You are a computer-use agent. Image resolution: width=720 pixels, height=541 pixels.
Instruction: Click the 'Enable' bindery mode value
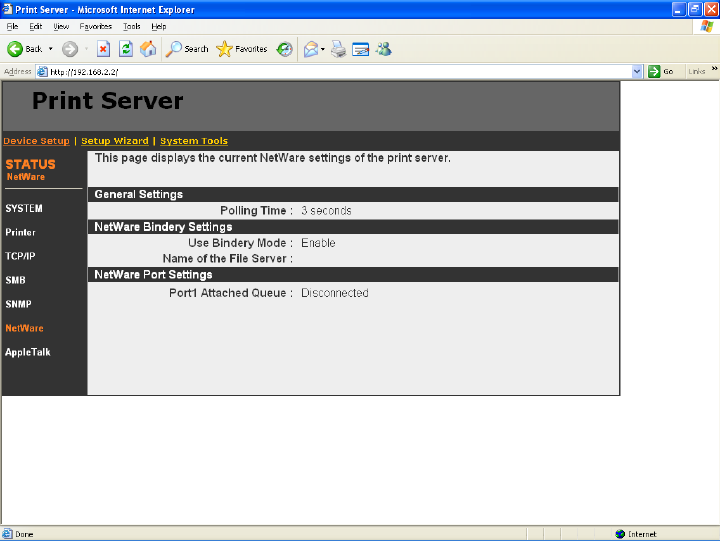click(318, 243)
